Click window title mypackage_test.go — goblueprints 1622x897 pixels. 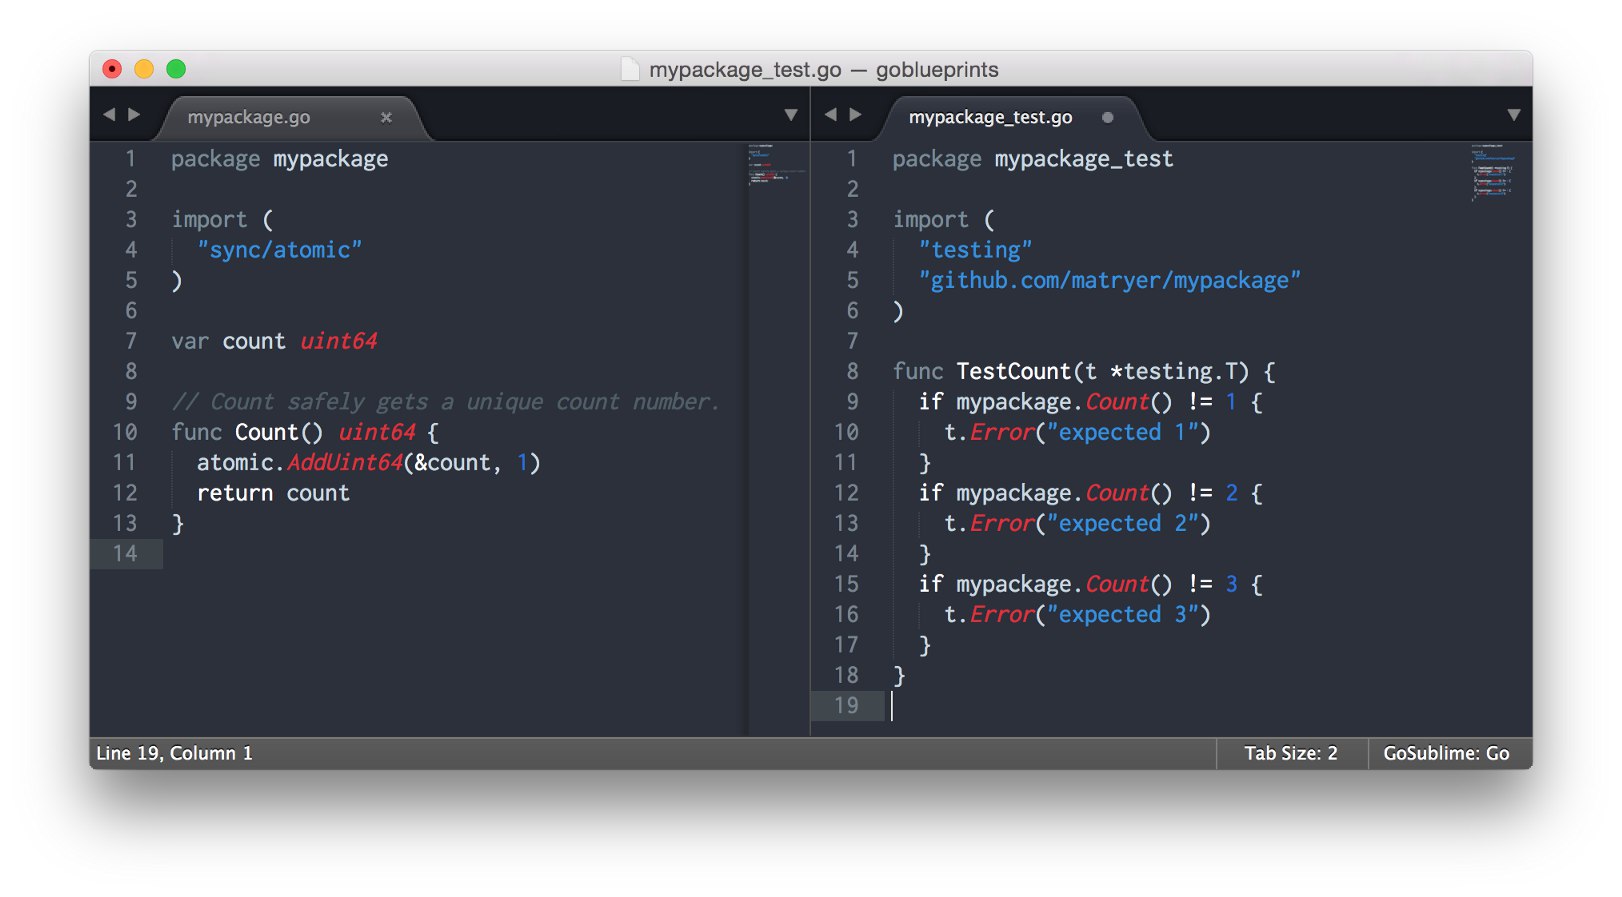(x=824, y=69)
